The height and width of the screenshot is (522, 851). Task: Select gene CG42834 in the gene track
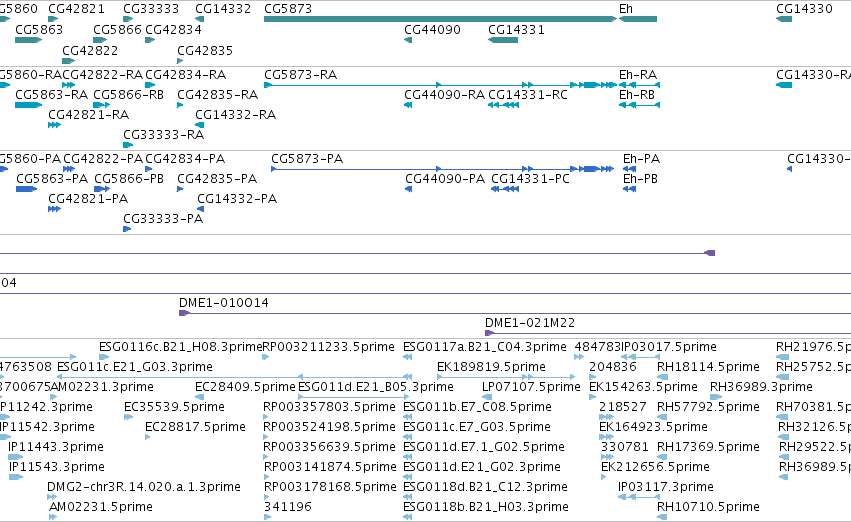(174, 30)
